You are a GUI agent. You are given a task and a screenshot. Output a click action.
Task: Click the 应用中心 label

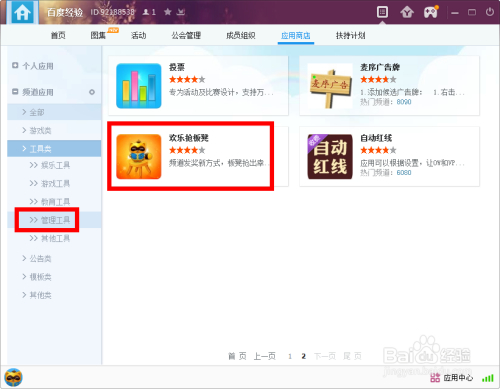tap(458, 378)
